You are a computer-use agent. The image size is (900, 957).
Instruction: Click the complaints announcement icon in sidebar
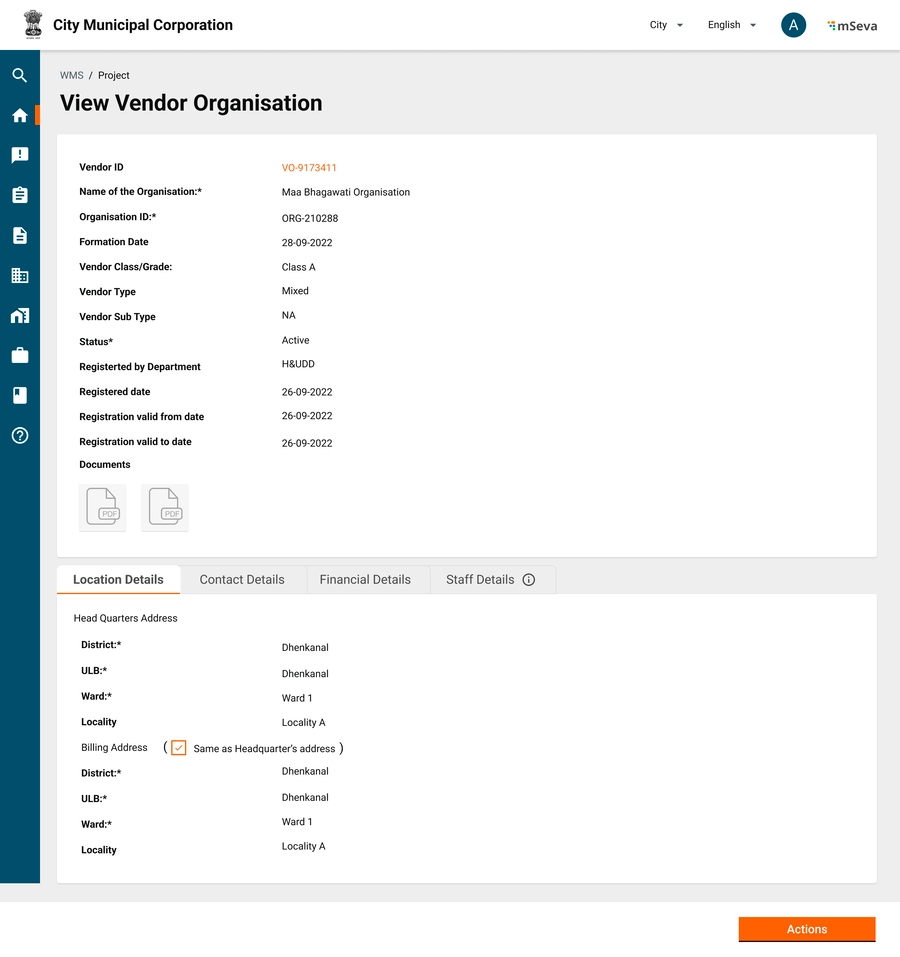coord(19,155)
